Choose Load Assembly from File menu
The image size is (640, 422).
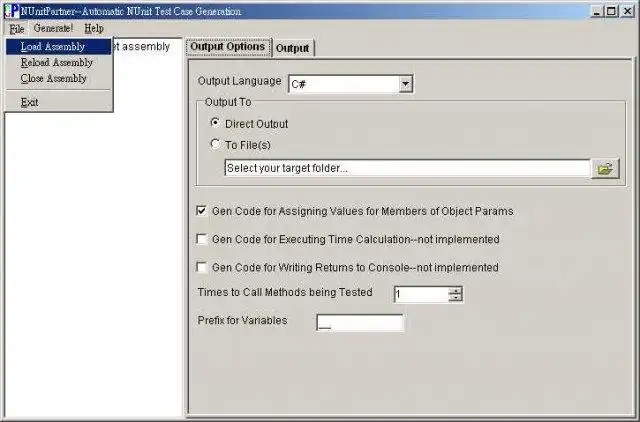coord(58,47)
